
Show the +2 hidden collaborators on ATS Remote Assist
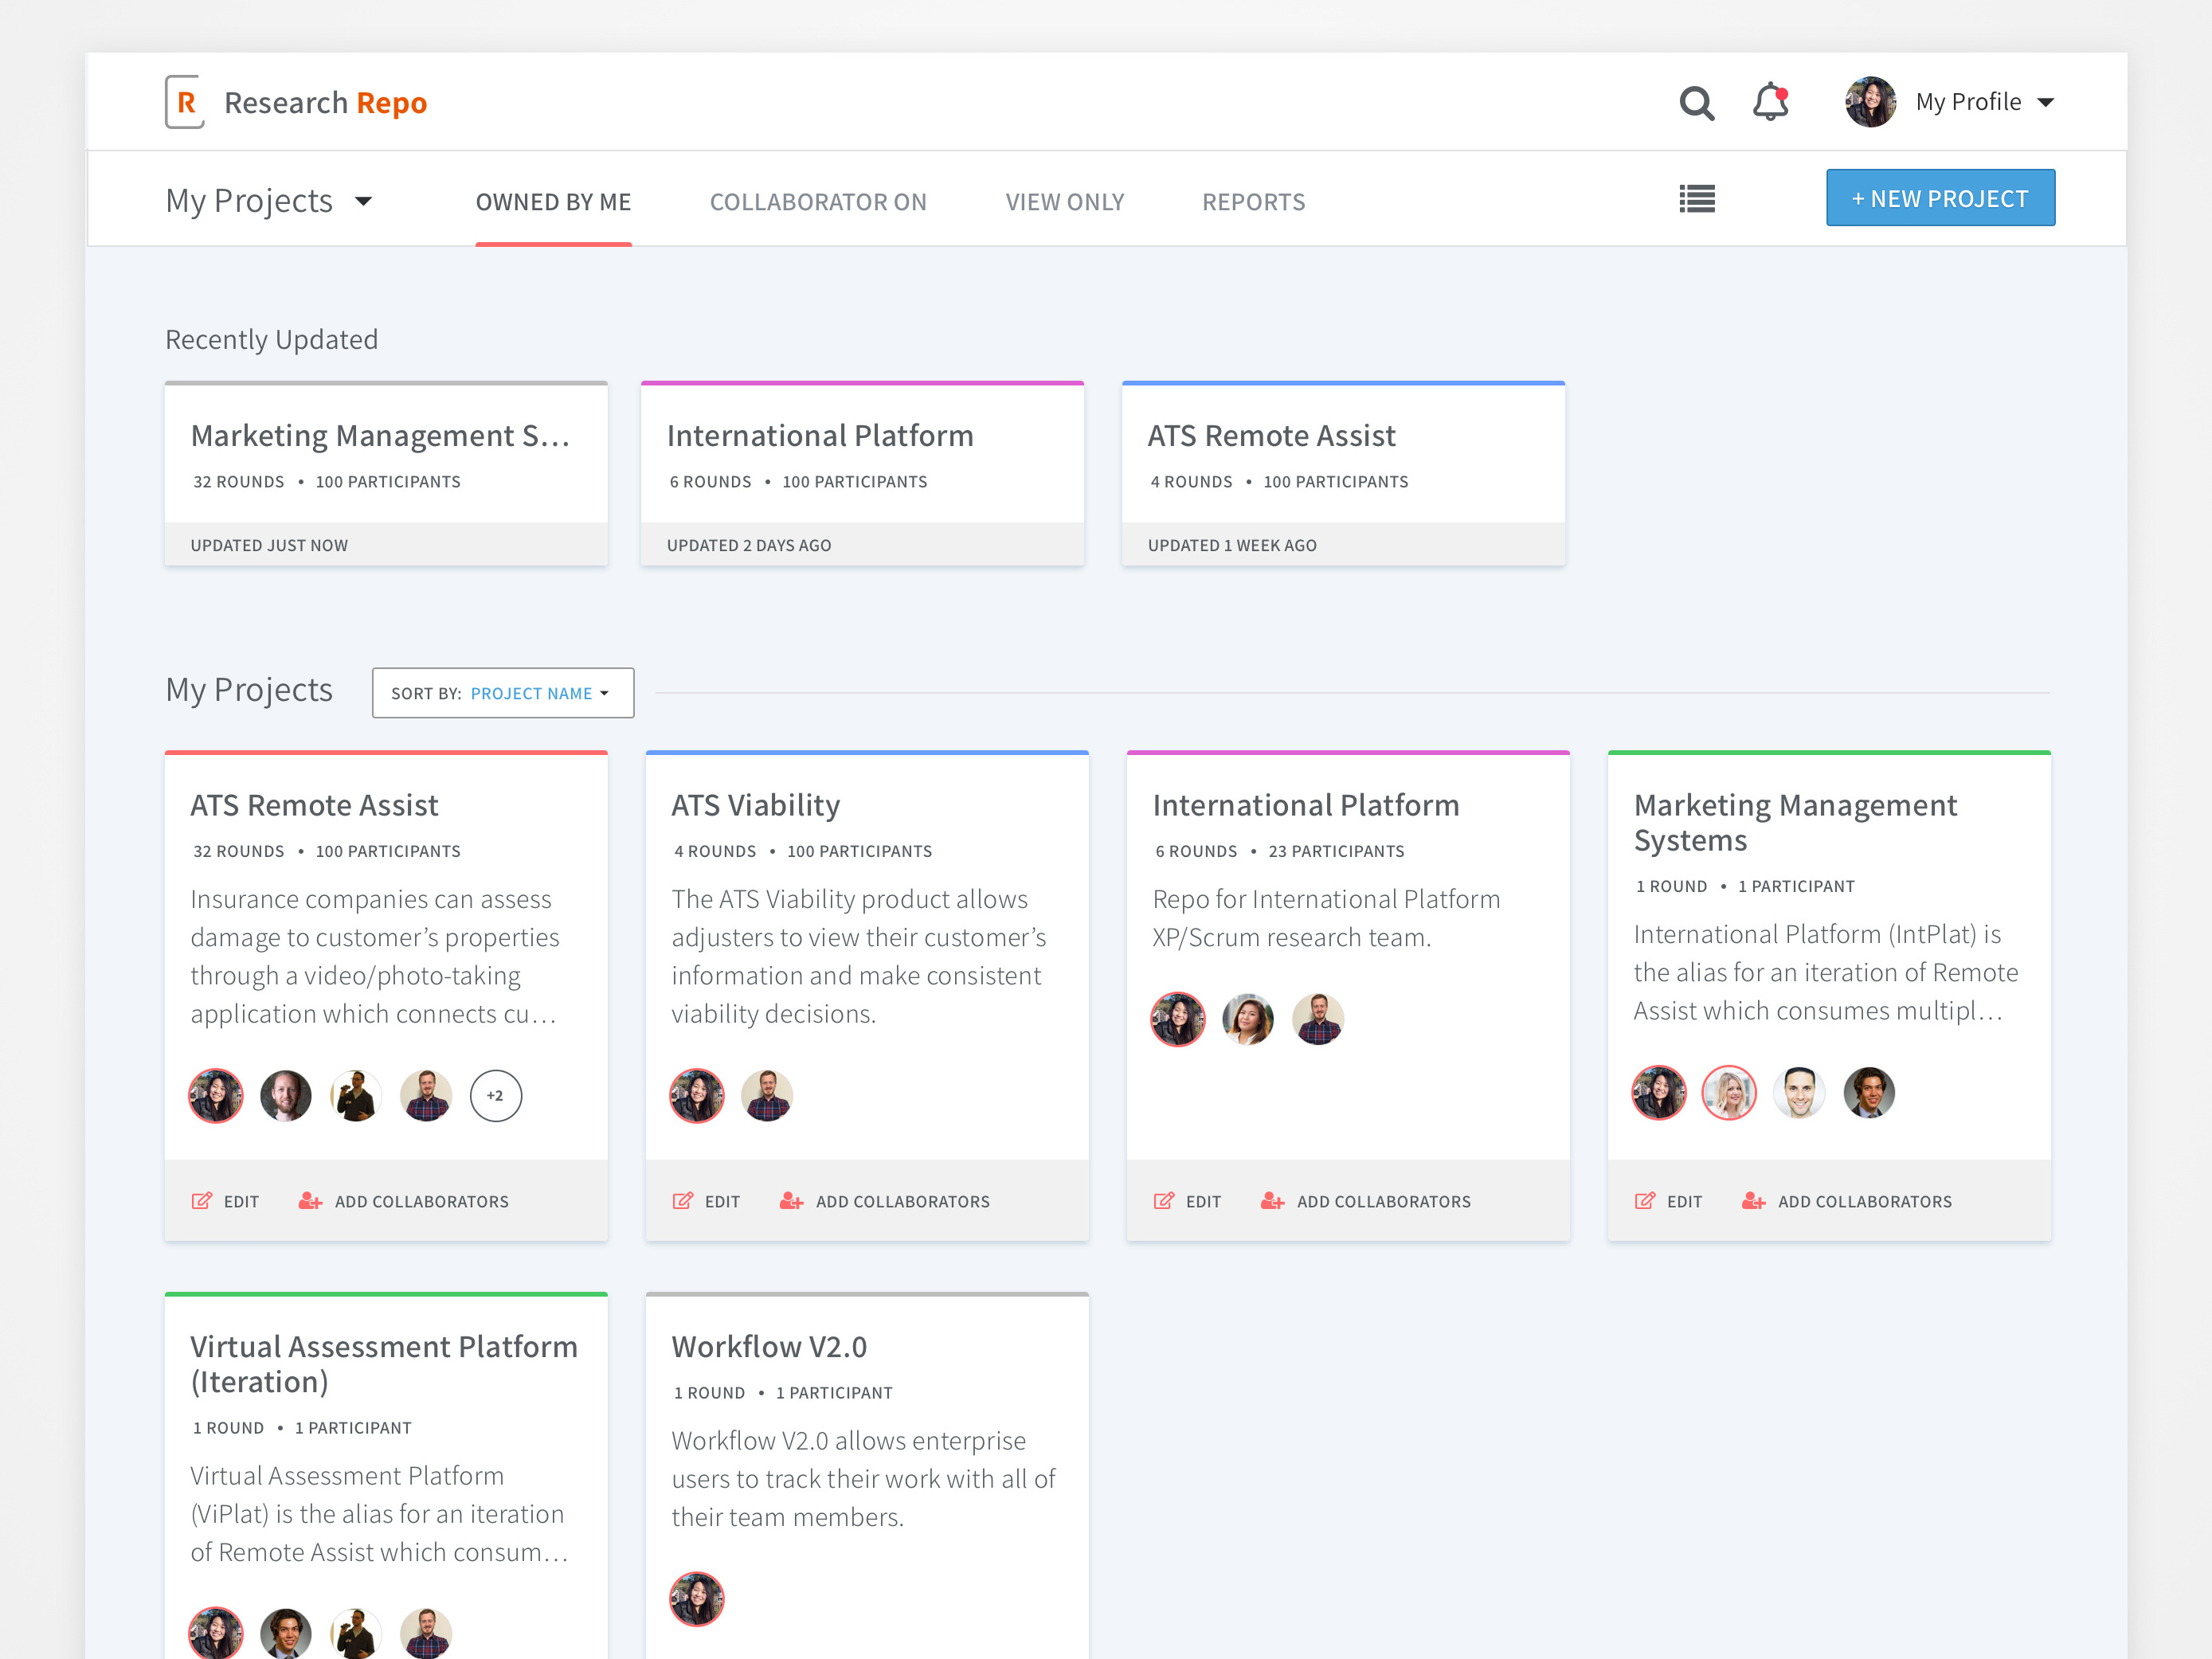tap(496, 1095)
